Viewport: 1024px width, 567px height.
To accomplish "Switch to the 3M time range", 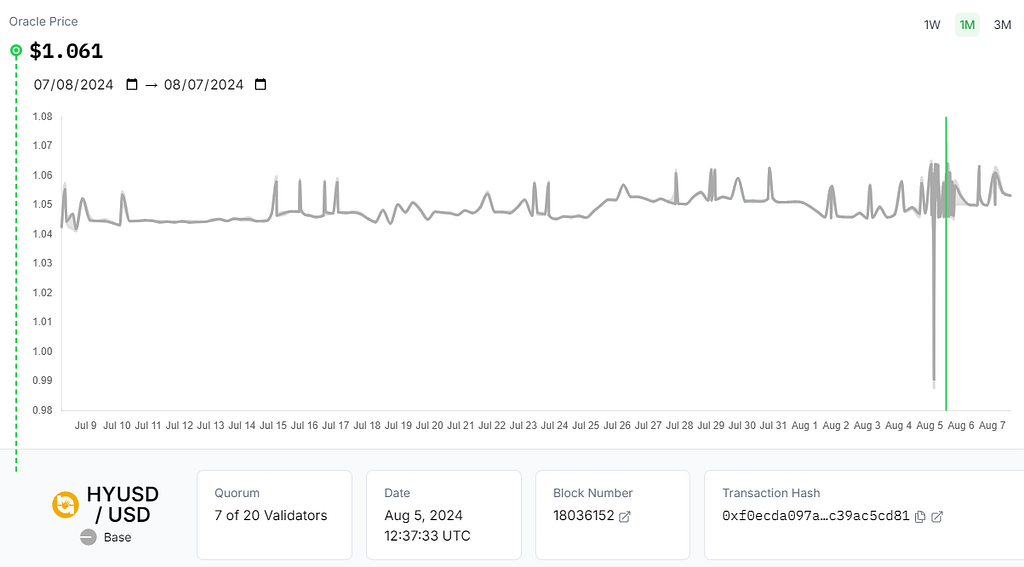I will [1002, 25].
